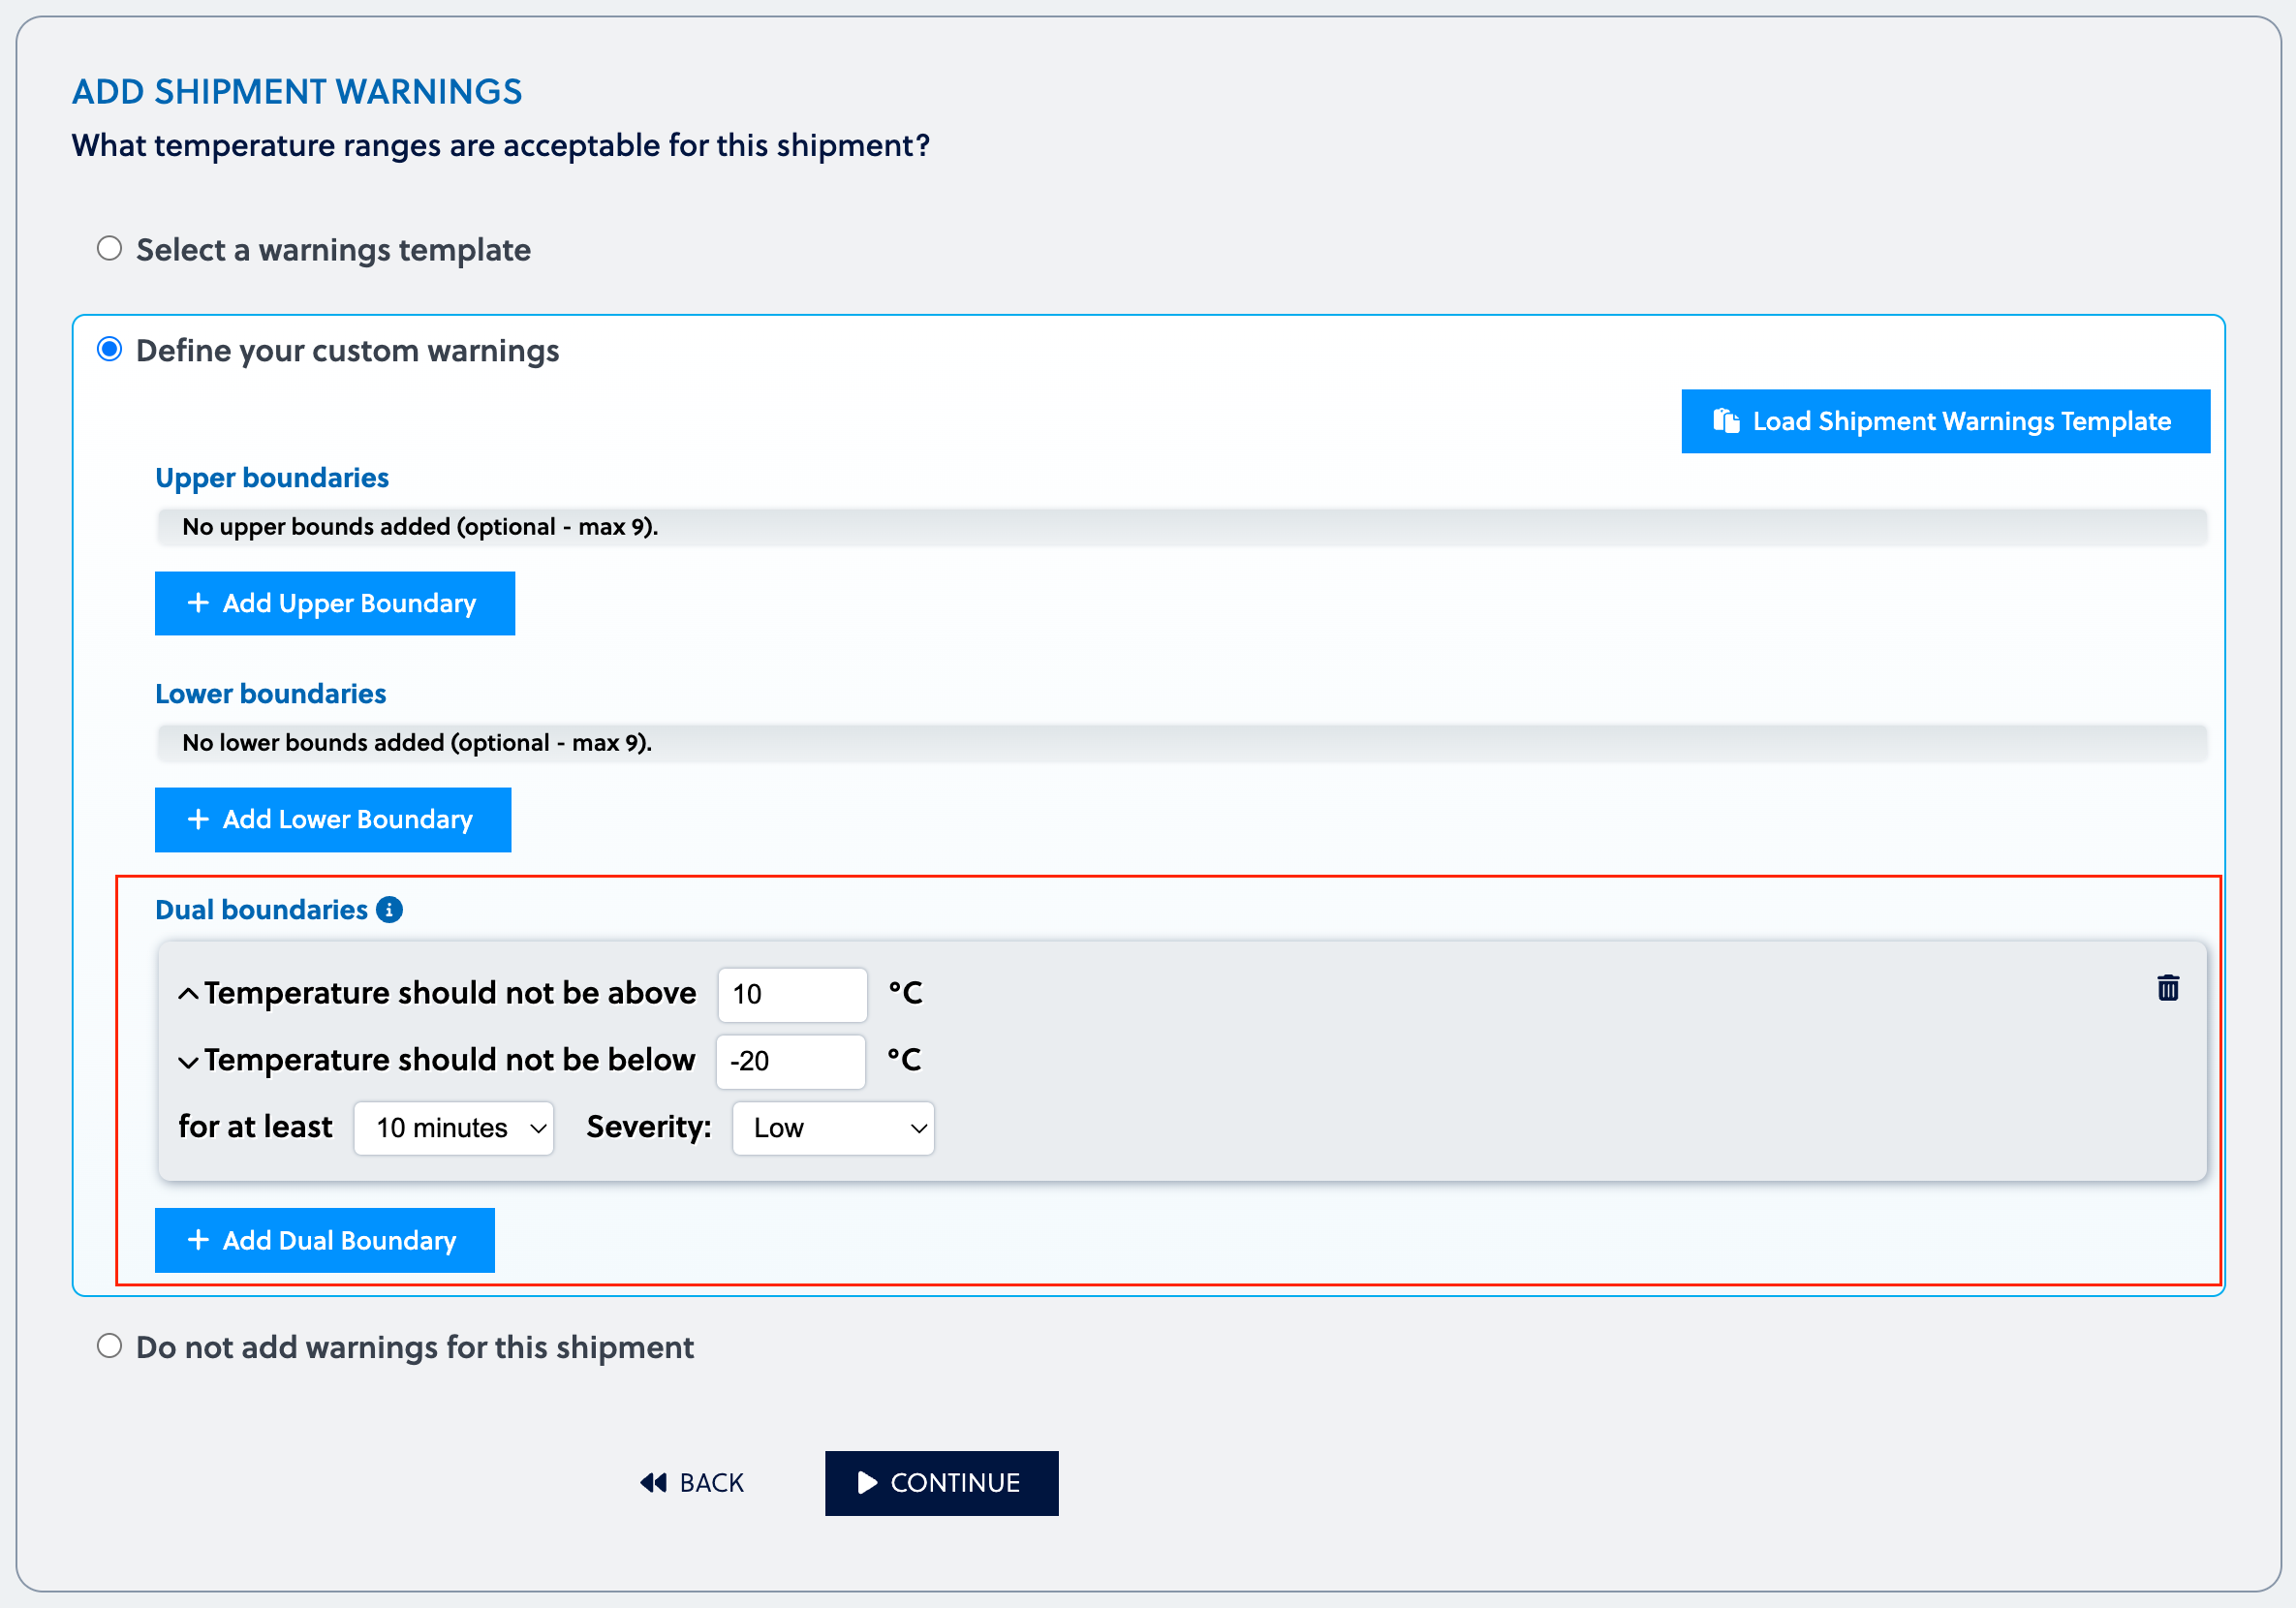Click the Dual boundaries heading
2296x1608 pixels.
(x=261, y=910)
